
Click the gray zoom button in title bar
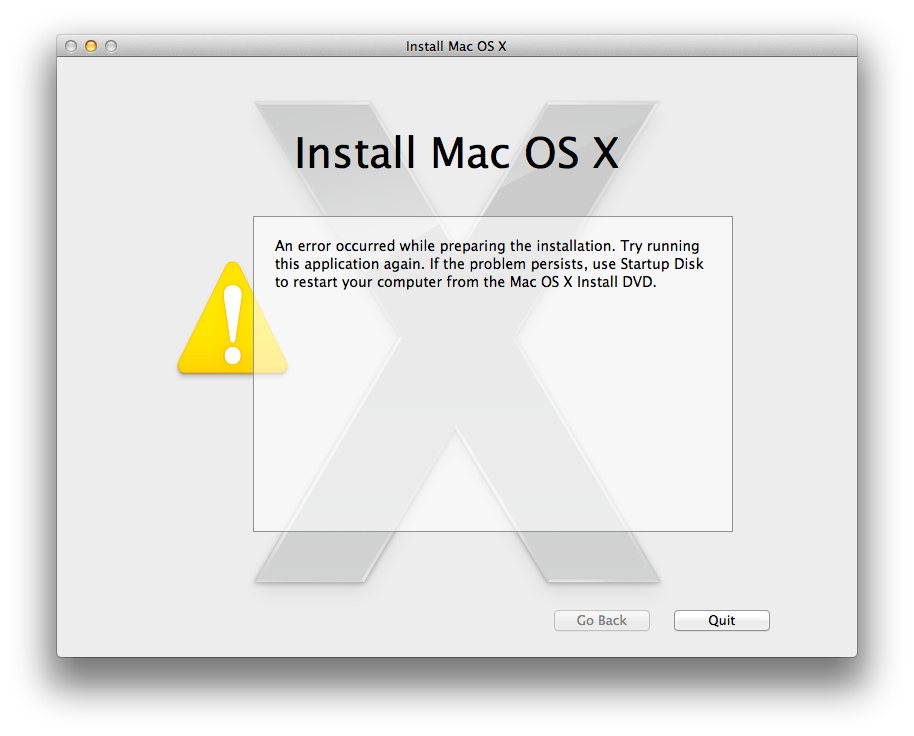pos(111,46)
